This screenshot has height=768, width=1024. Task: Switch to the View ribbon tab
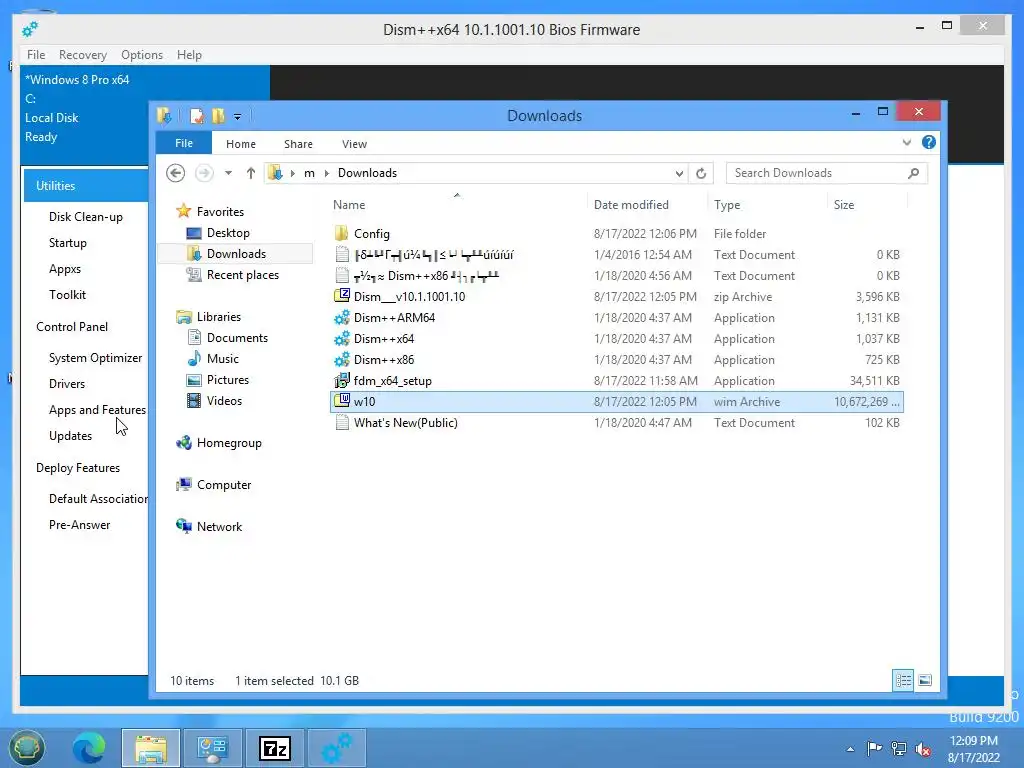click(x=354, y=144)
